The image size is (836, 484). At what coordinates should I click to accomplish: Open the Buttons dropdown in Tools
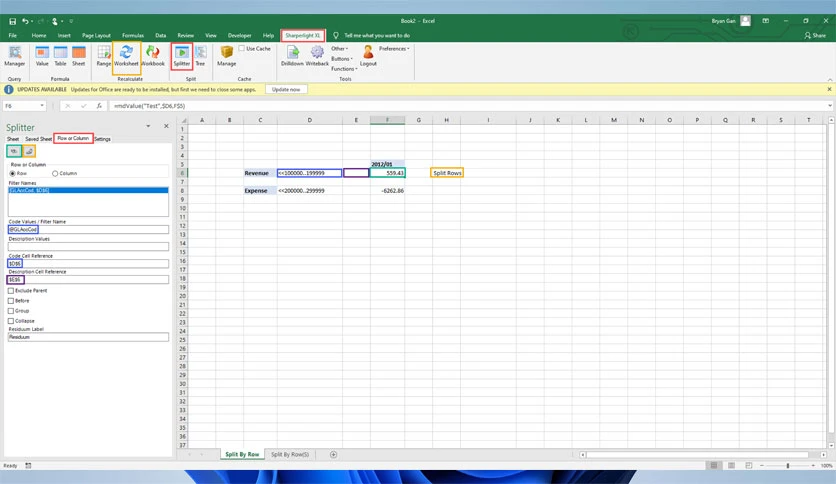click(342, 59)
